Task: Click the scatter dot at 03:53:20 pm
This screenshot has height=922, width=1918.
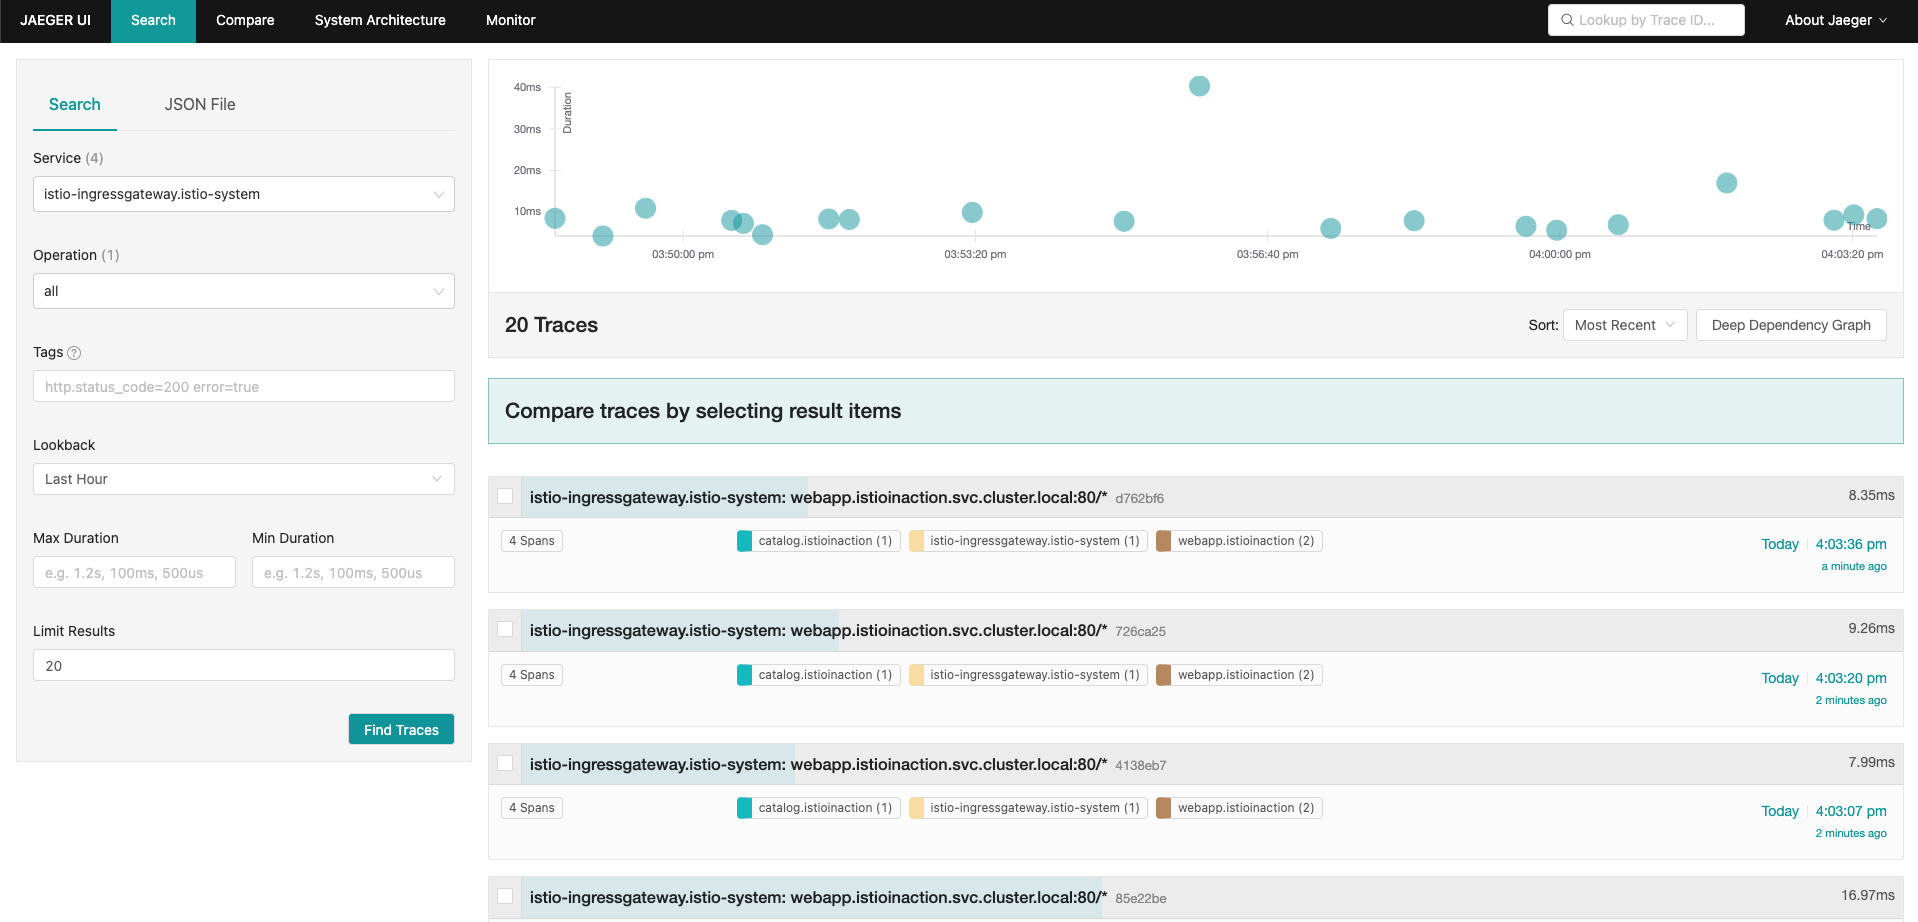Action: pos(972,212)
